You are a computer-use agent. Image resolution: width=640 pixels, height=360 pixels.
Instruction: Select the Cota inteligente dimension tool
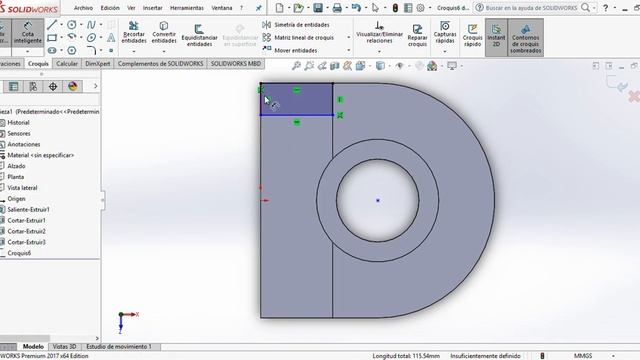click(x=28, y=33)
